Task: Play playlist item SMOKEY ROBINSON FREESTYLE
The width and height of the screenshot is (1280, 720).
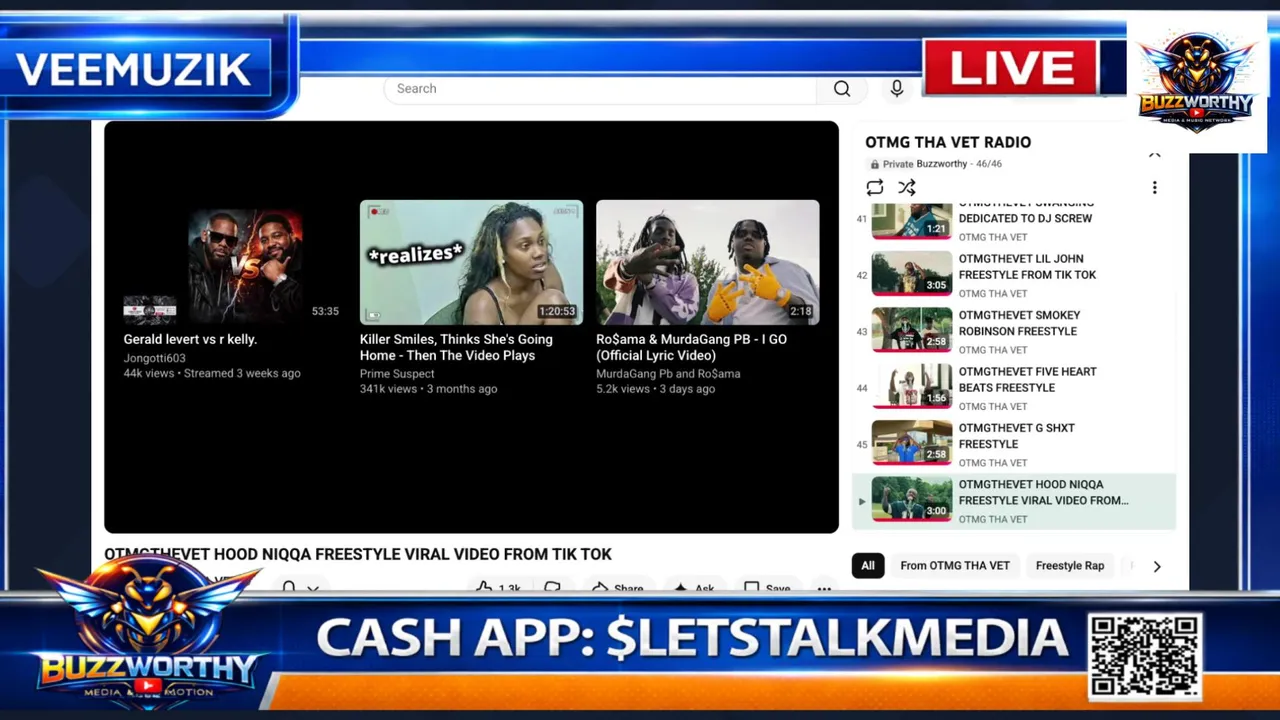Action: pos(1013,331)
